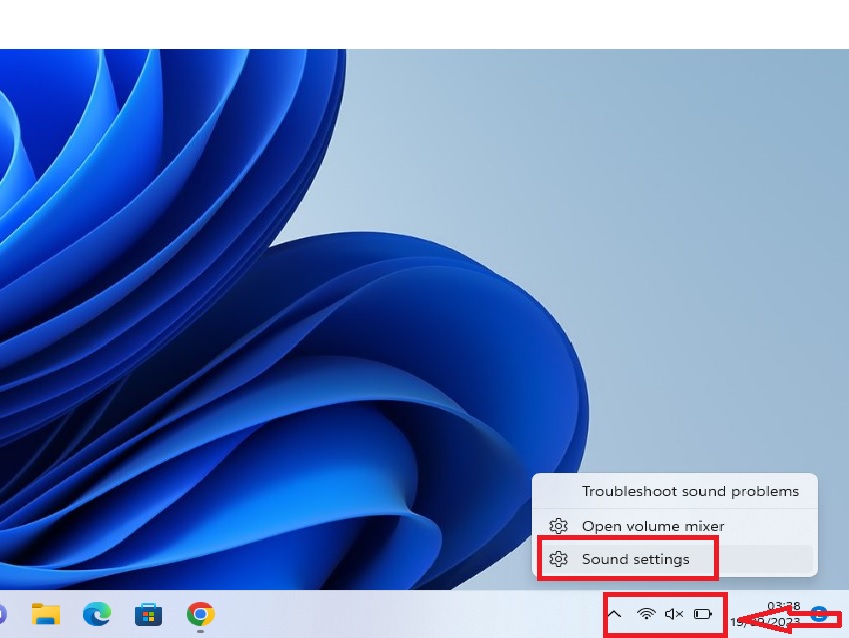Open Sound settings from the context menu

(635, 559)
